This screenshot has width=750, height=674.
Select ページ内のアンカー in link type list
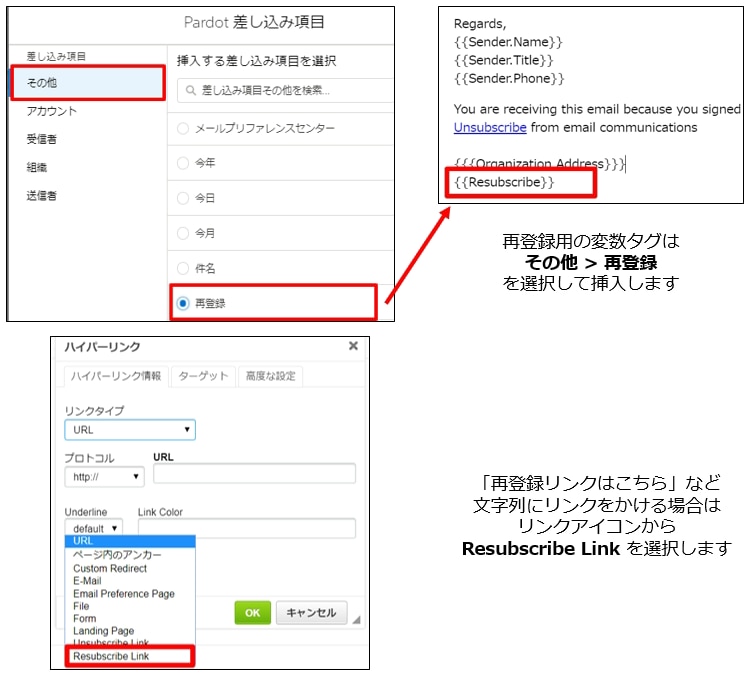pyautogui.click(x=117, y=555)
